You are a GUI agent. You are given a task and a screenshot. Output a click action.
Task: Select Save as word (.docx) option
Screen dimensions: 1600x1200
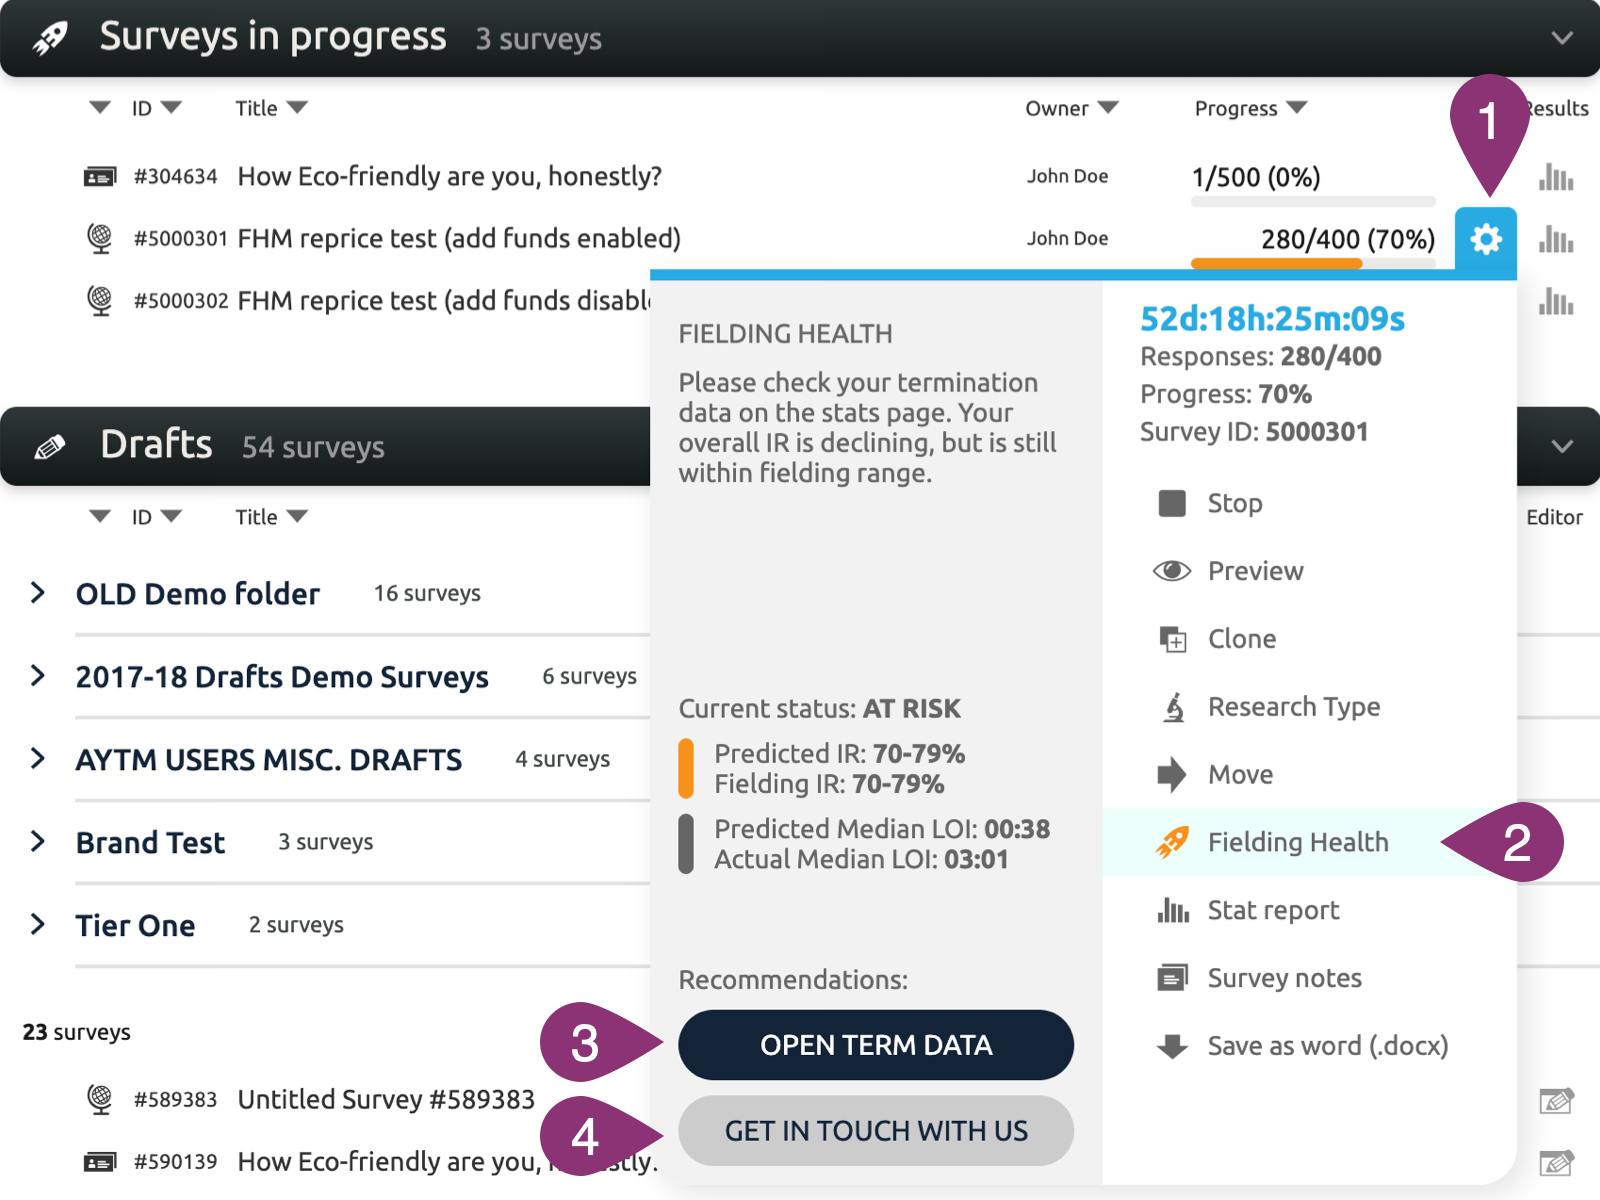[1327, 1047]
